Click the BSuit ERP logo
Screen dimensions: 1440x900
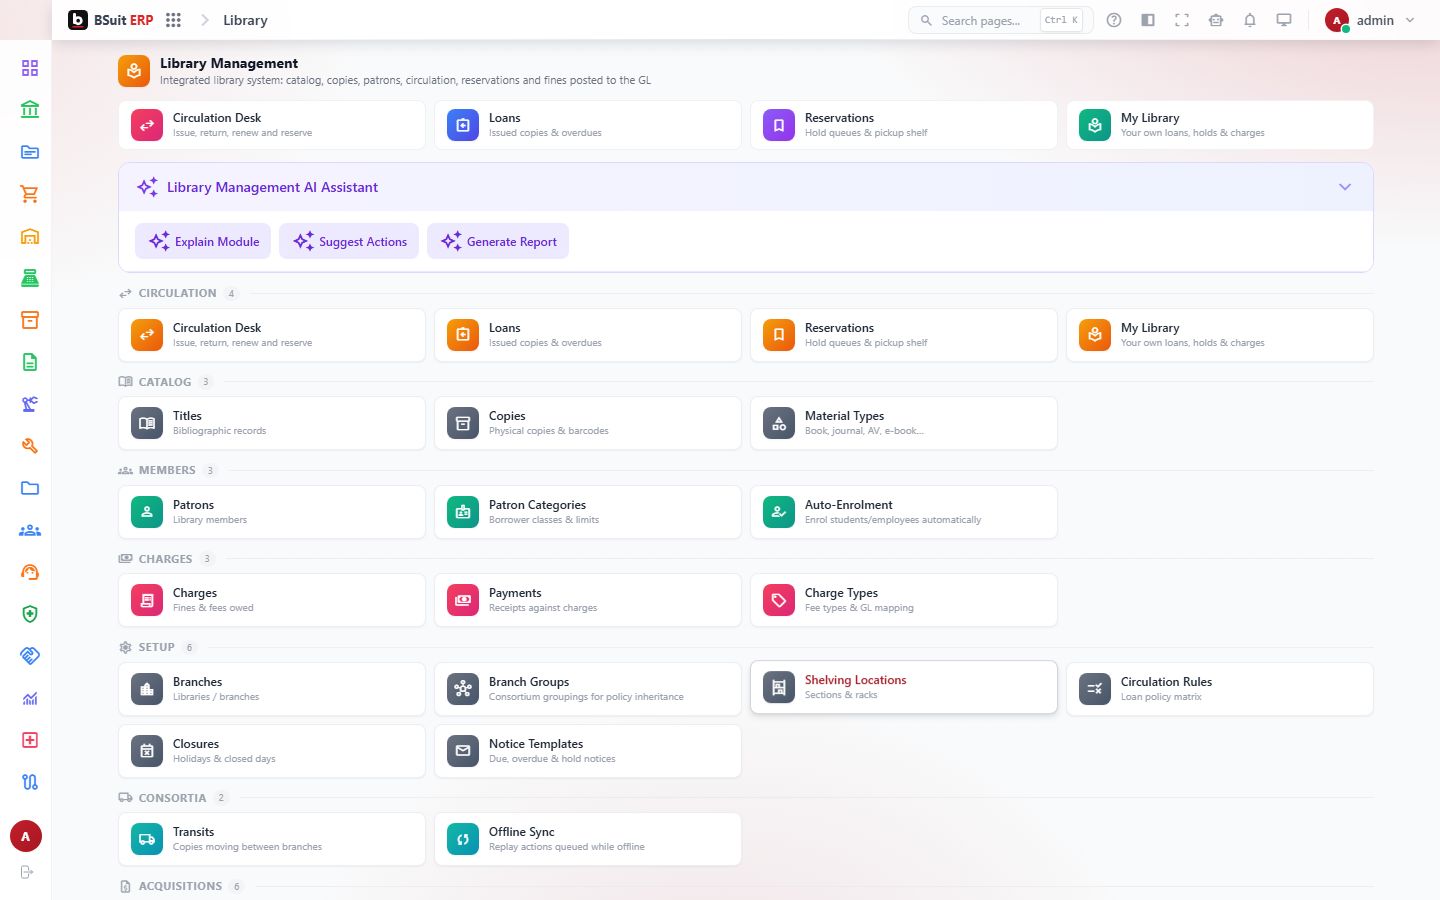tap(111, 20)
